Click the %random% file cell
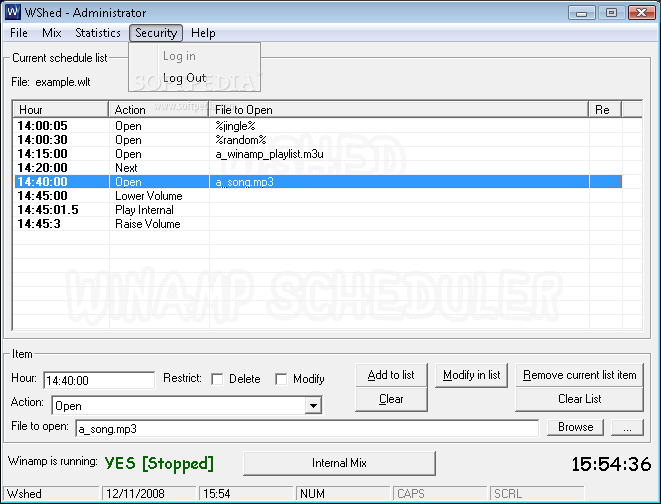Viewport: 661px width, 504px height. 241,139
